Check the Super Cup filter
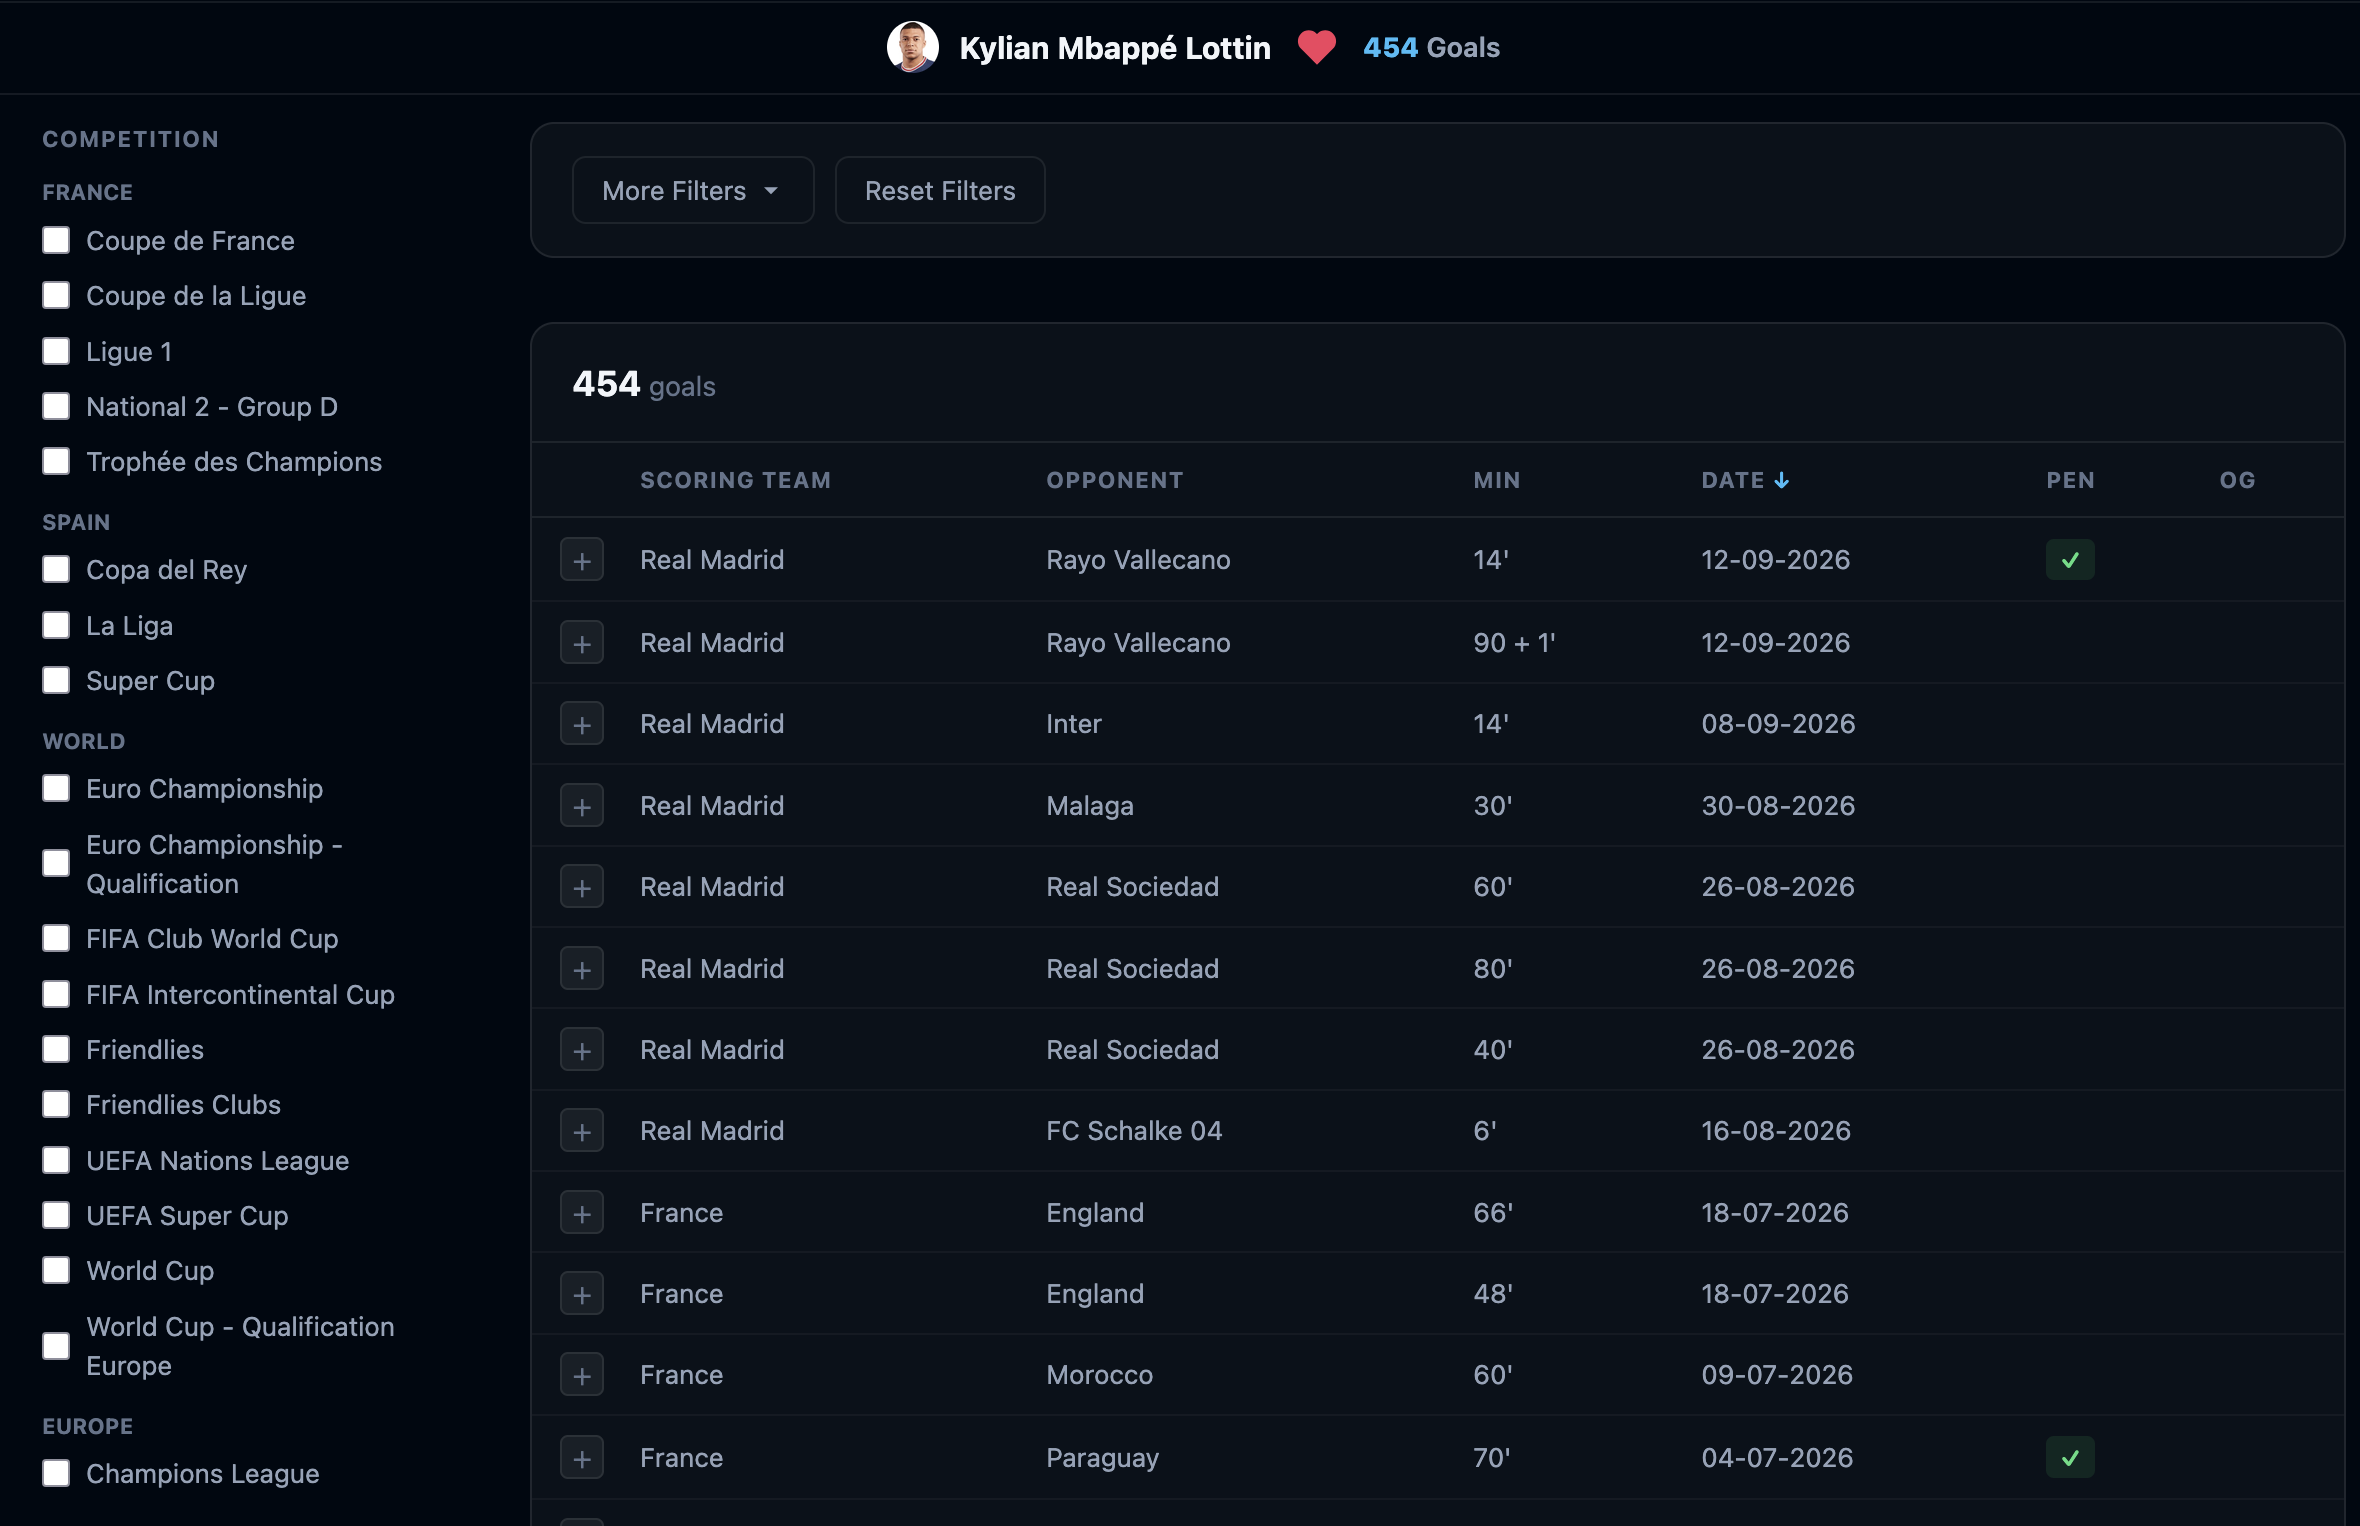The height and width of the screenshot is (1526, 2360). [x=56, y=680]
